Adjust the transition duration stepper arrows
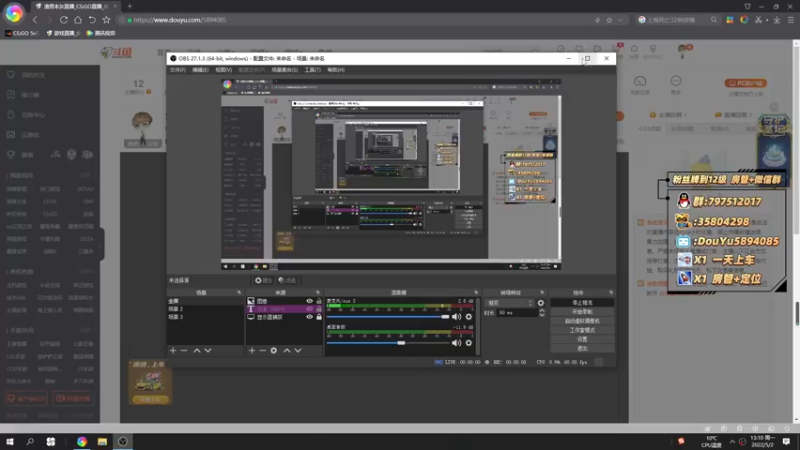The image size is (800, 450). click(542, 313)
